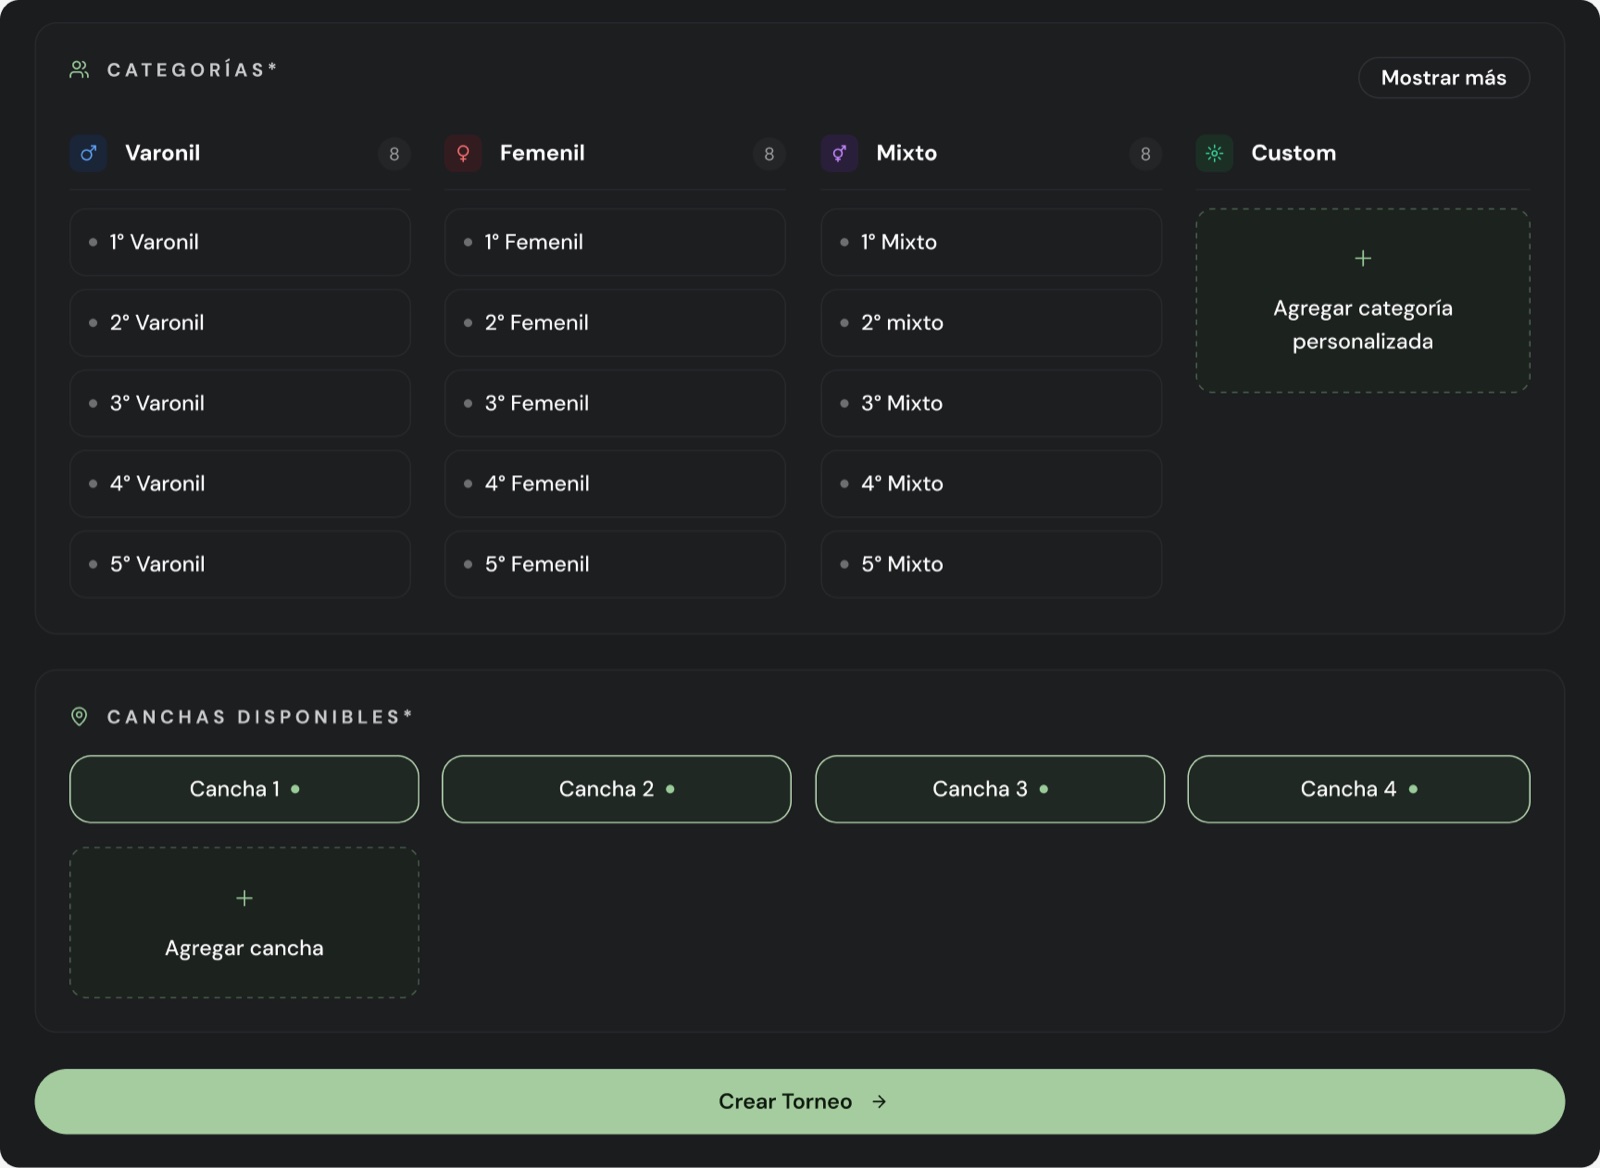Click the Varonil column heading
The image size is (1600, 1168).
click(x=163, y=153)
